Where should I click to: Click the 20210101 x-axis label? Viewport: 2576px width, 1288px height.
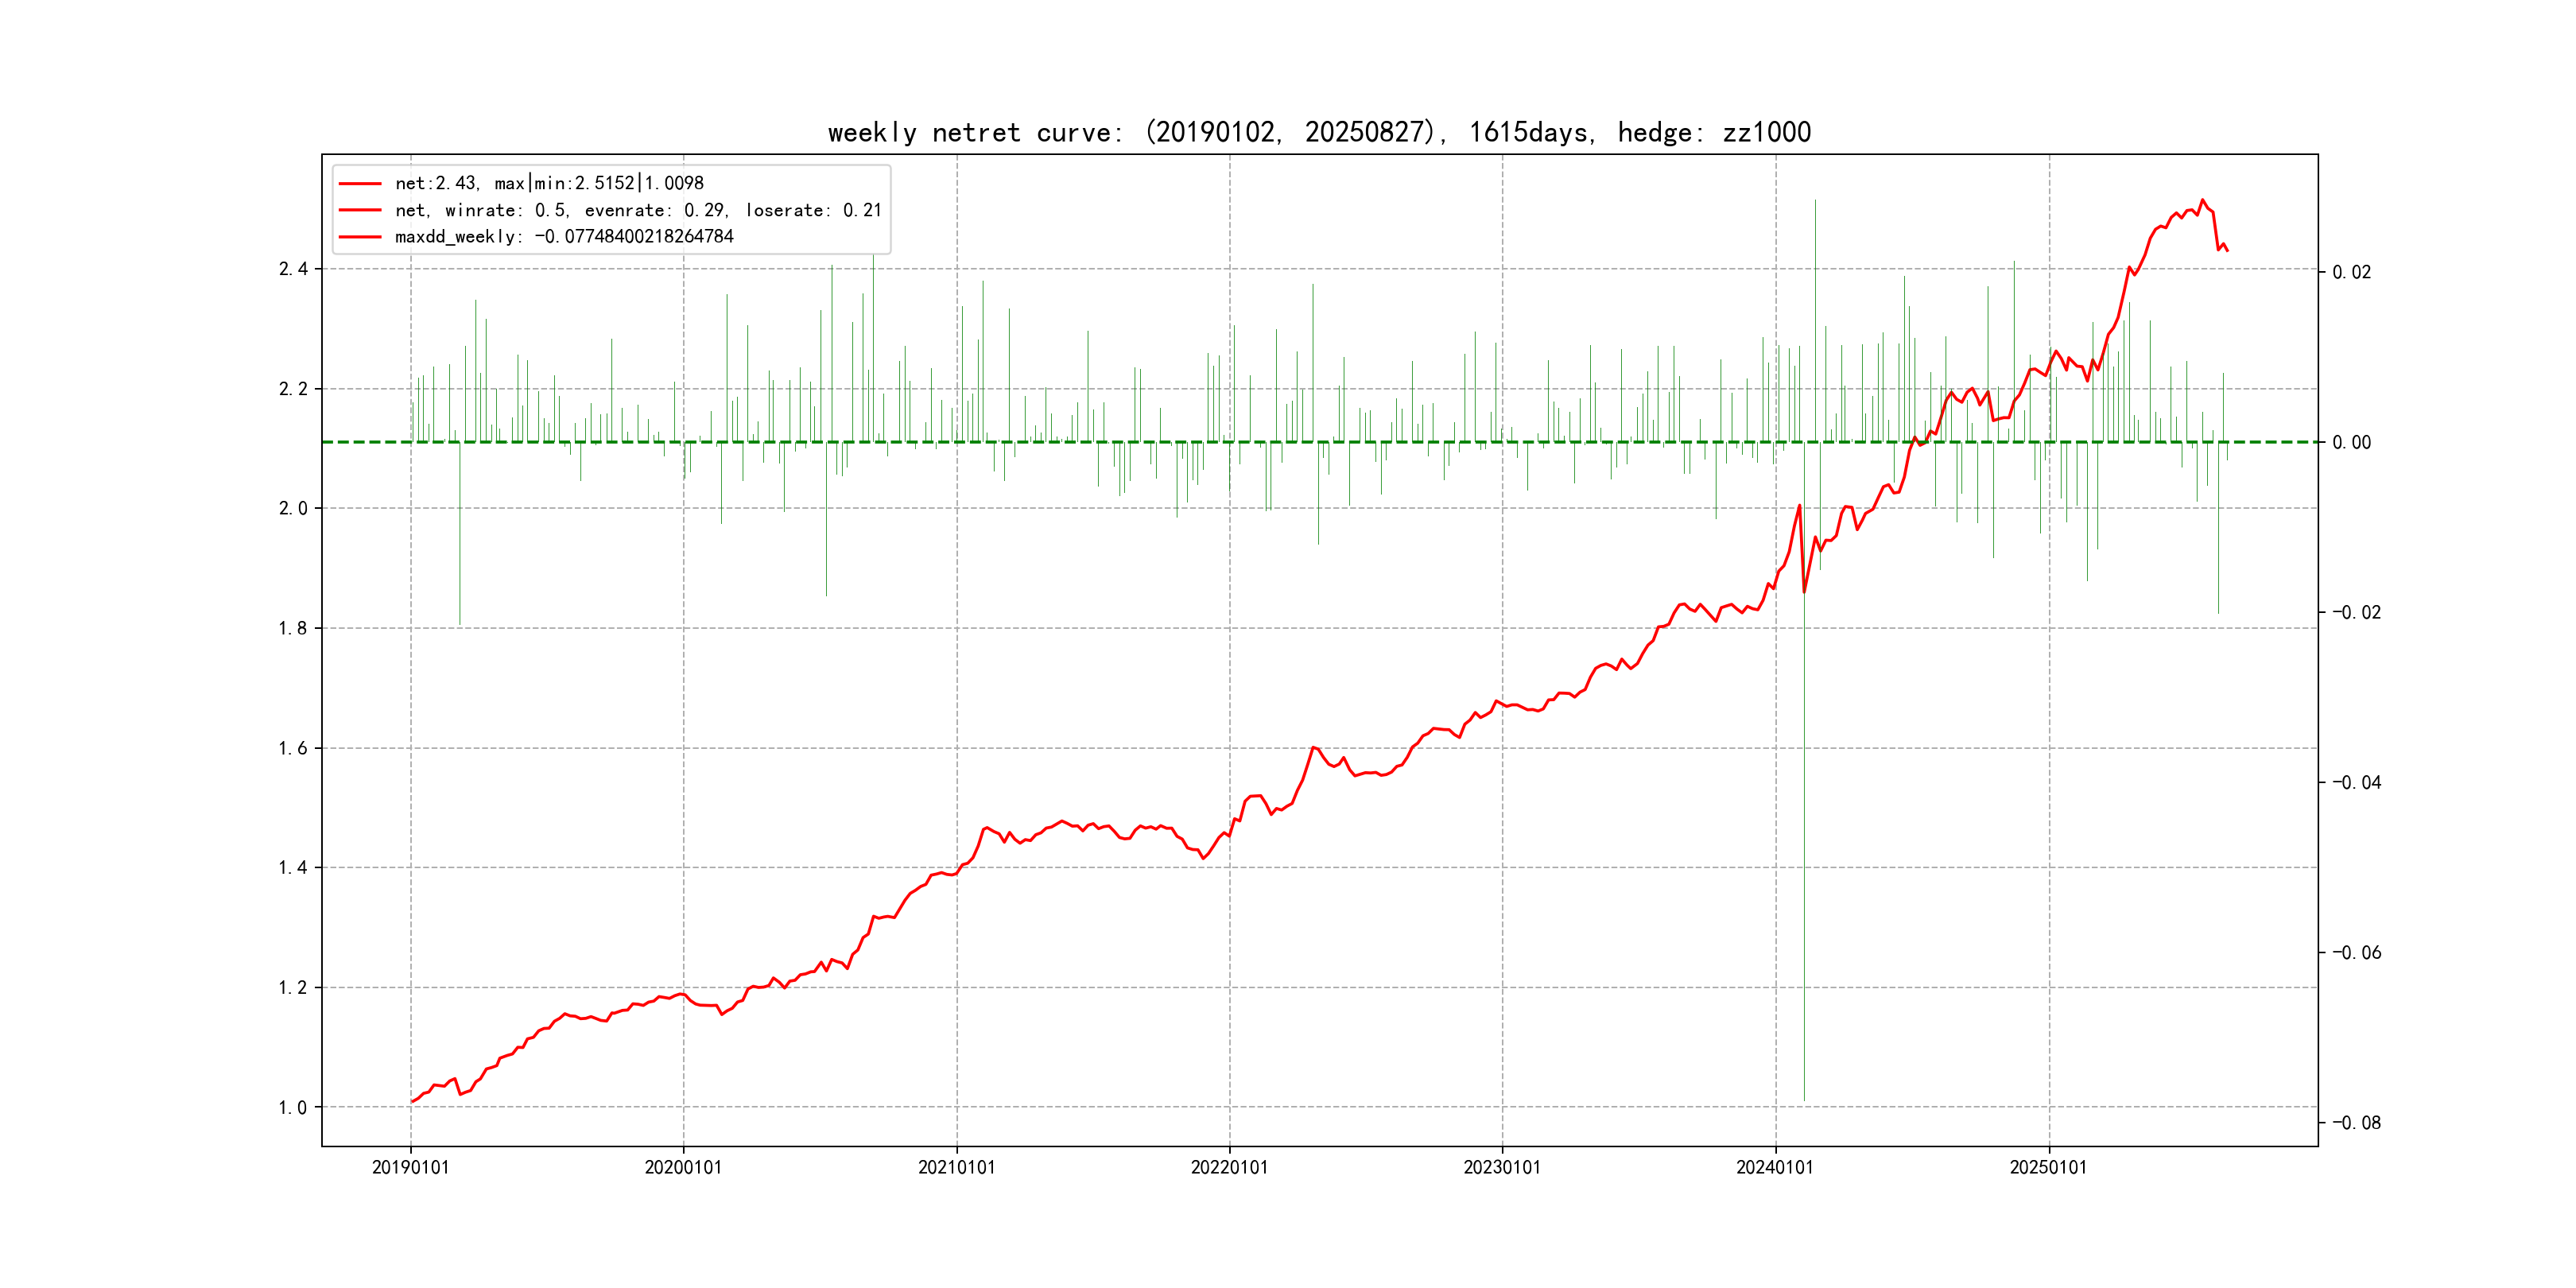point(956,1167)
